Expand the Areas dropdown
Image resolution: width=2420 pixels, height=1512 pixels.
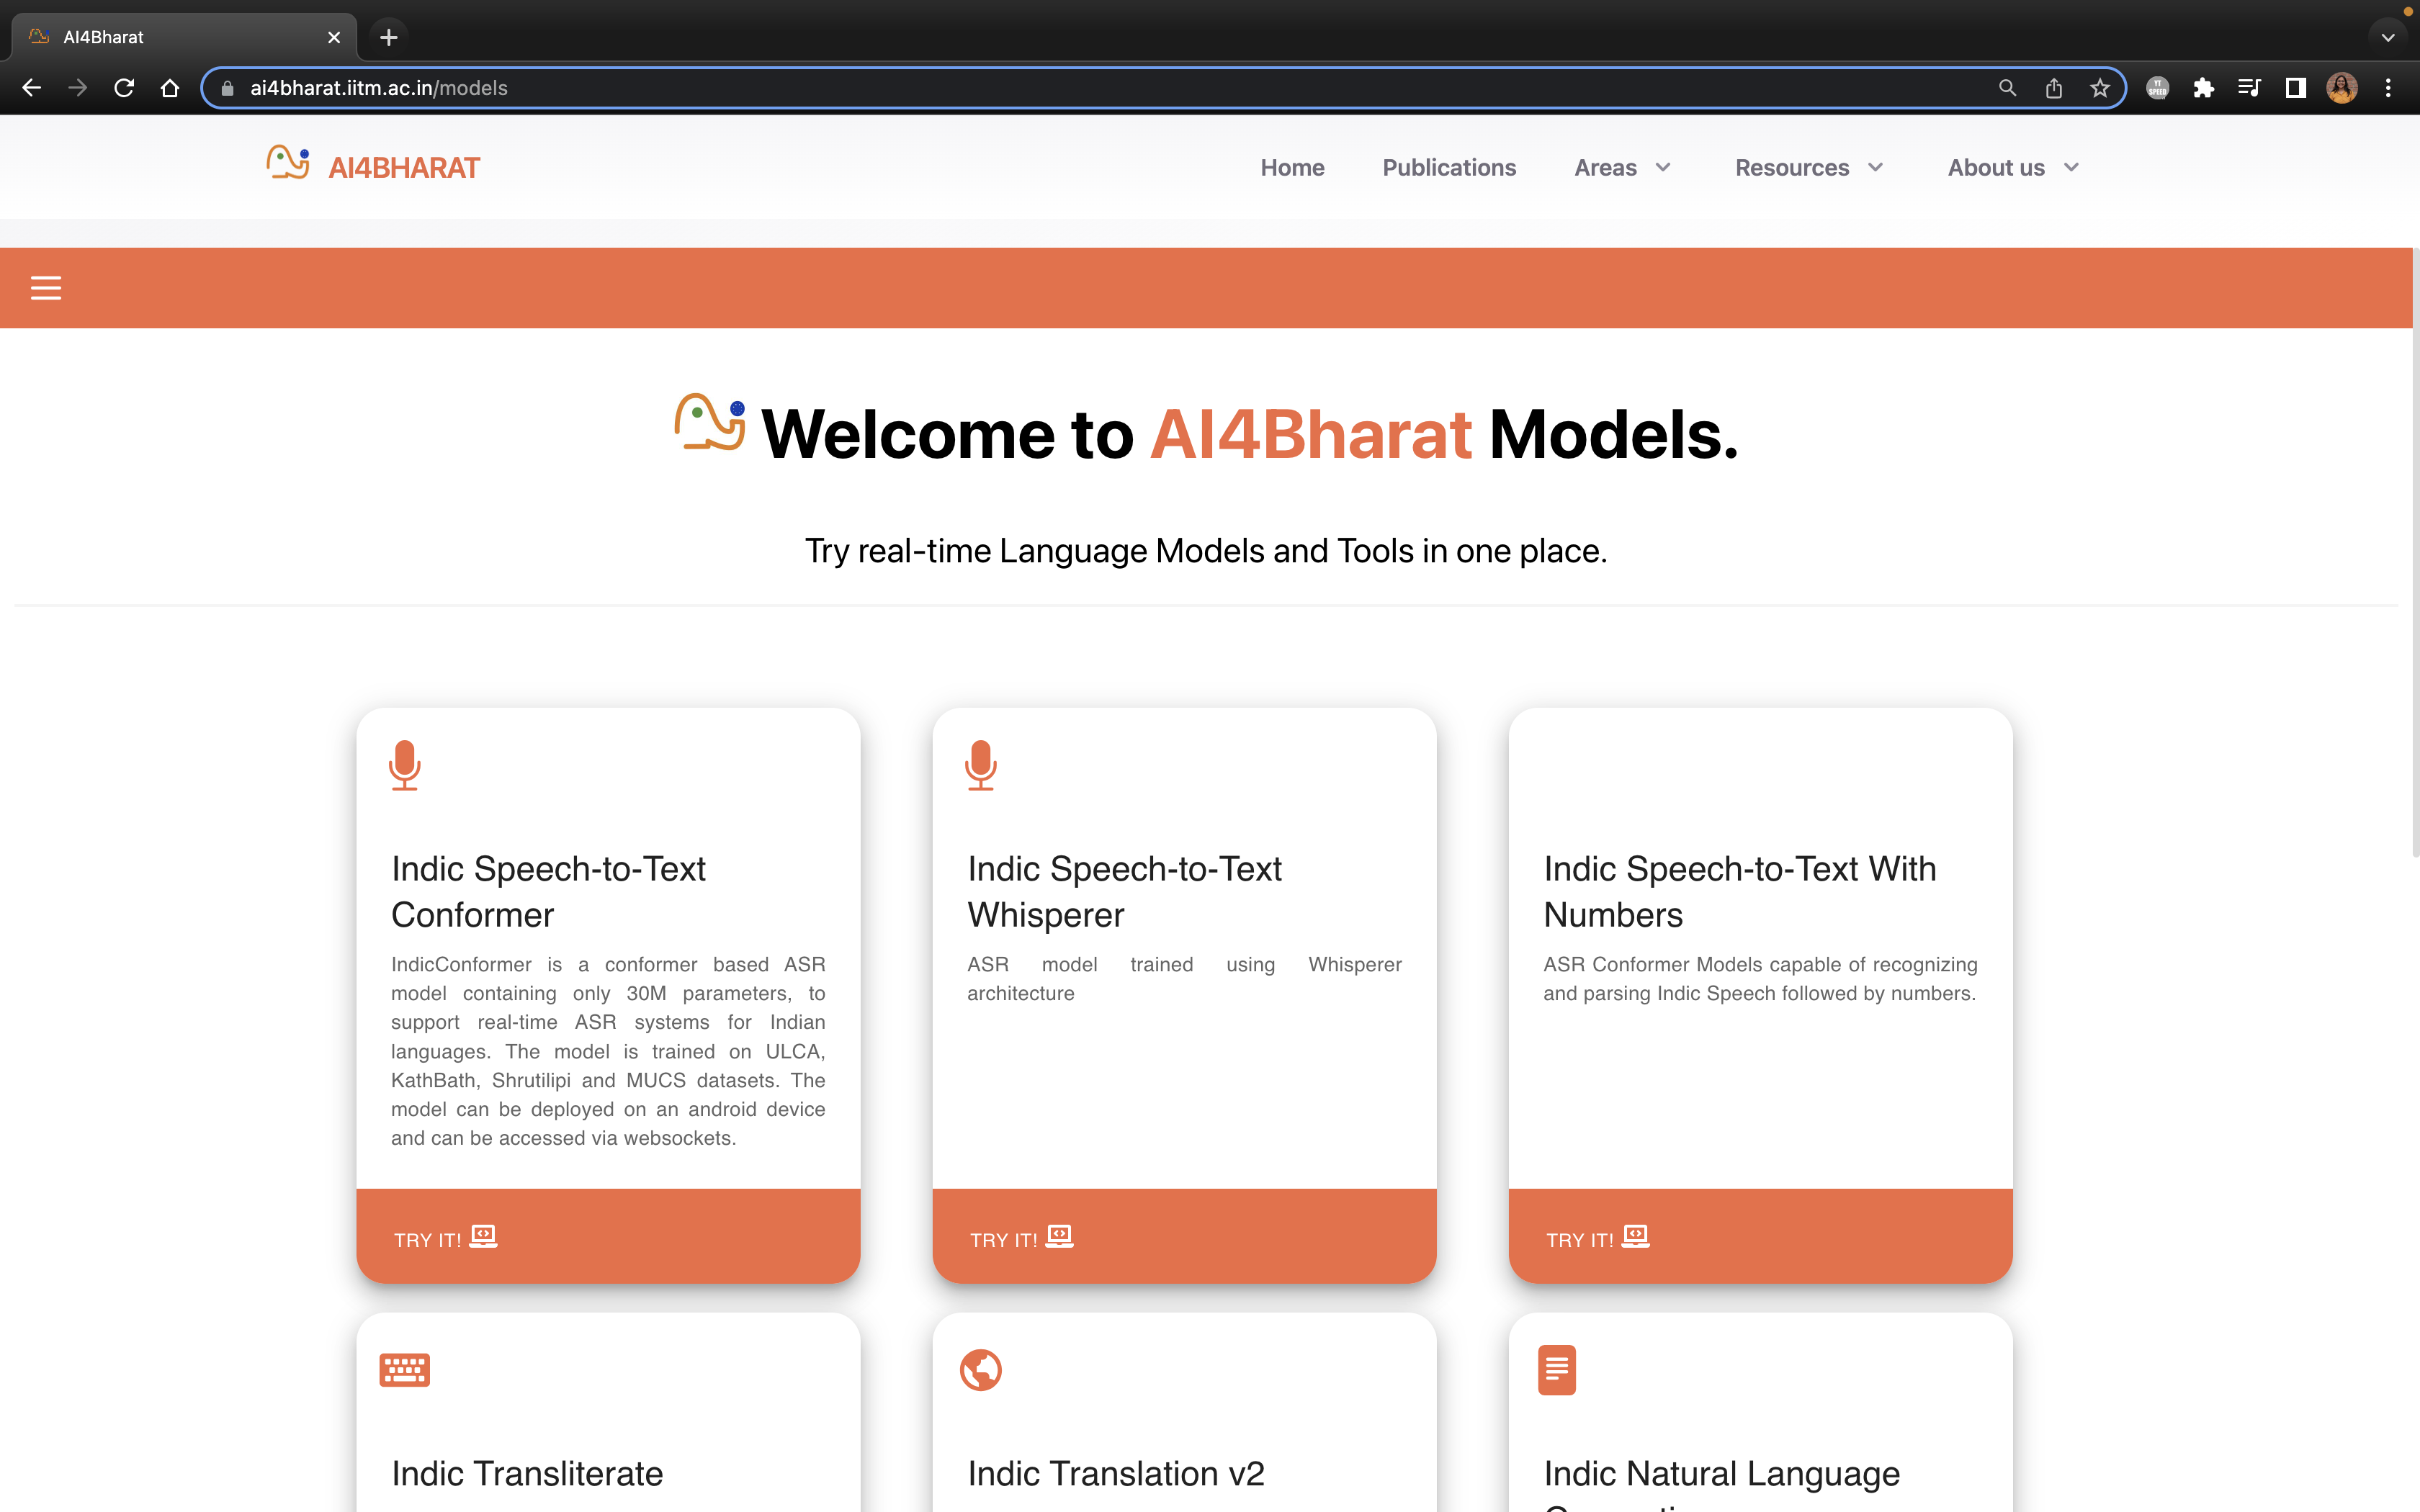pyautogui.click(x=1621, y=167)
